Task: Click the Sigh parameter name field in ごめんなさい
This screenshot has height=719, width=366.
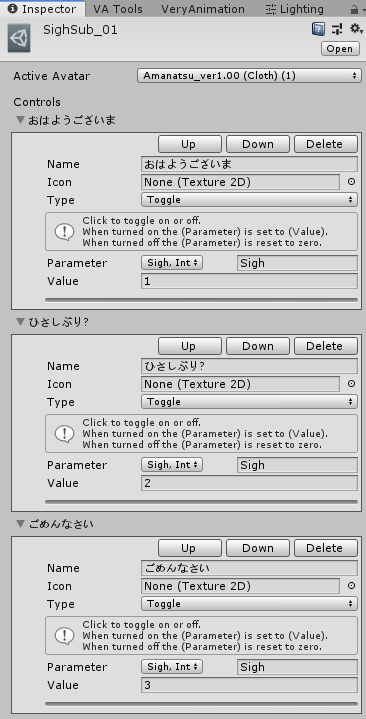Action: tap(297, 666)
